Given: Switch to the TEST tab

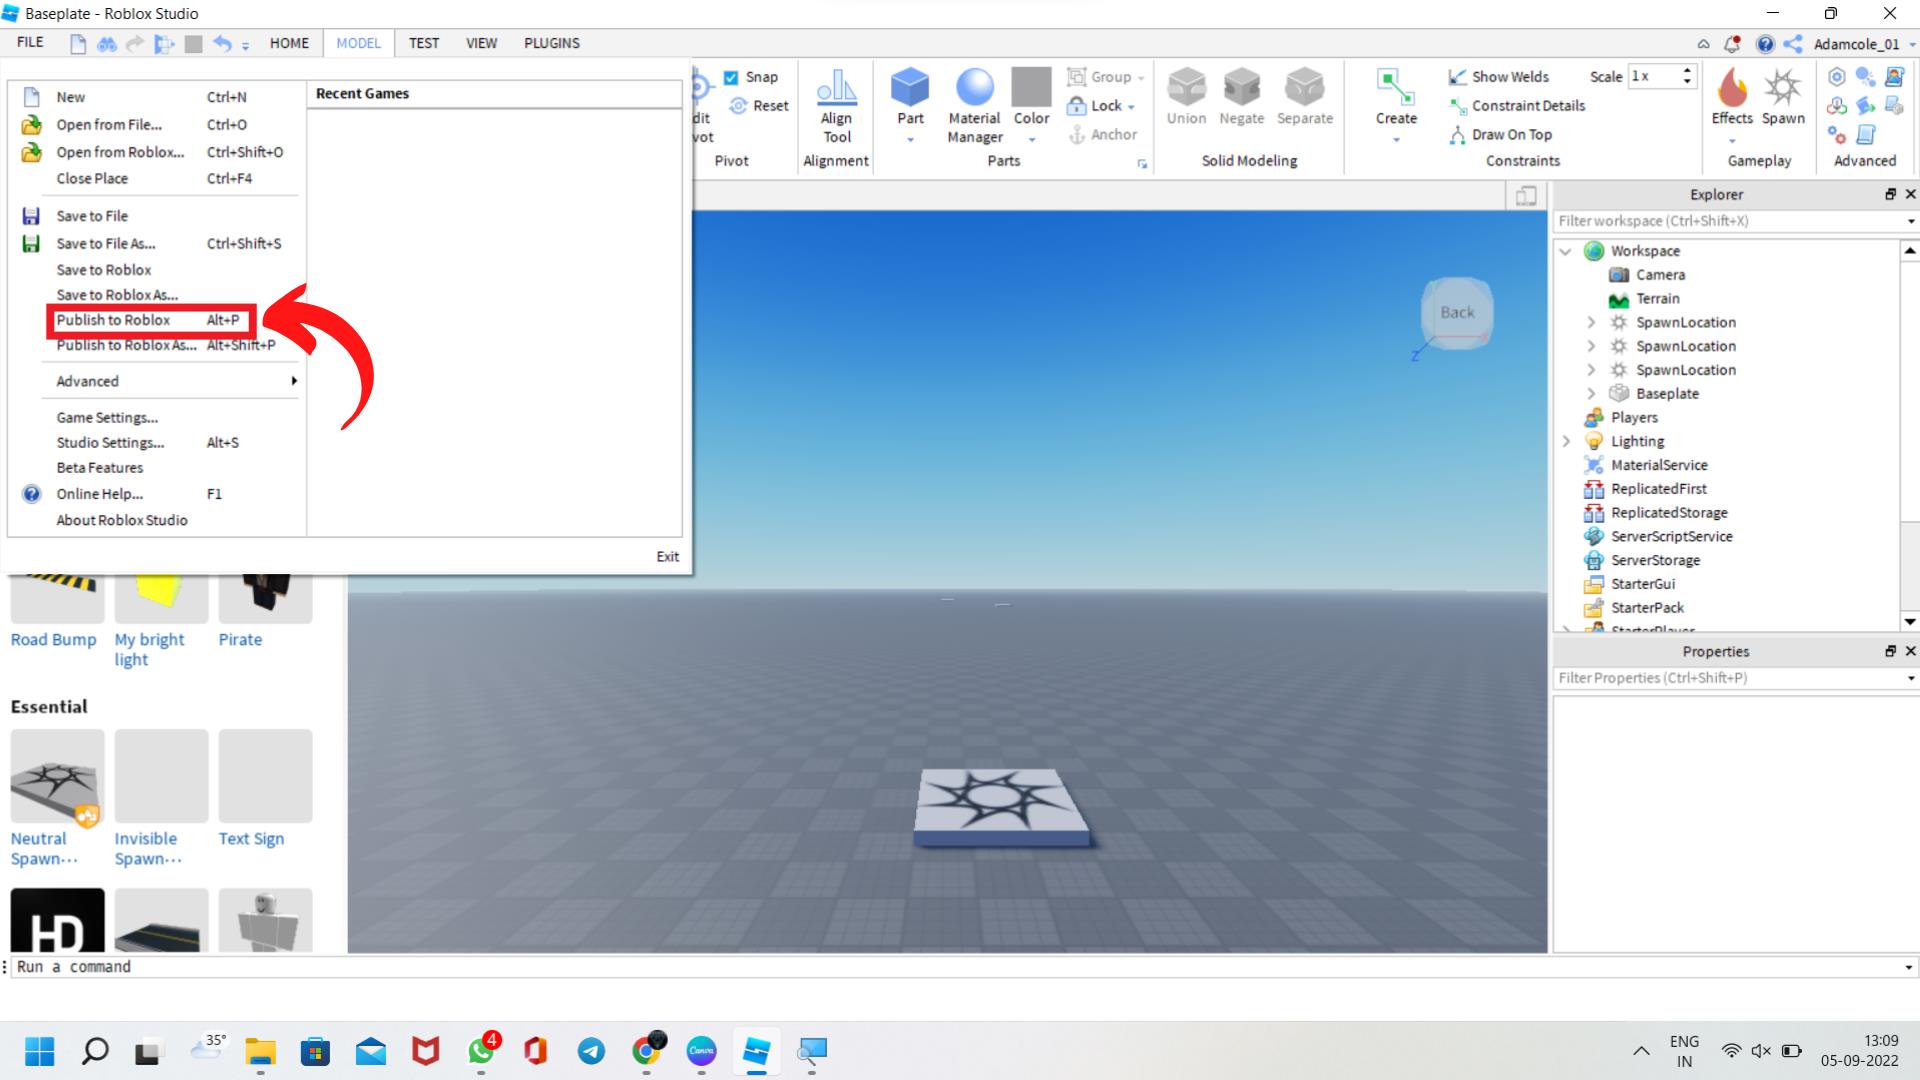Looking at the screenshot, I should tap(424, 43).
